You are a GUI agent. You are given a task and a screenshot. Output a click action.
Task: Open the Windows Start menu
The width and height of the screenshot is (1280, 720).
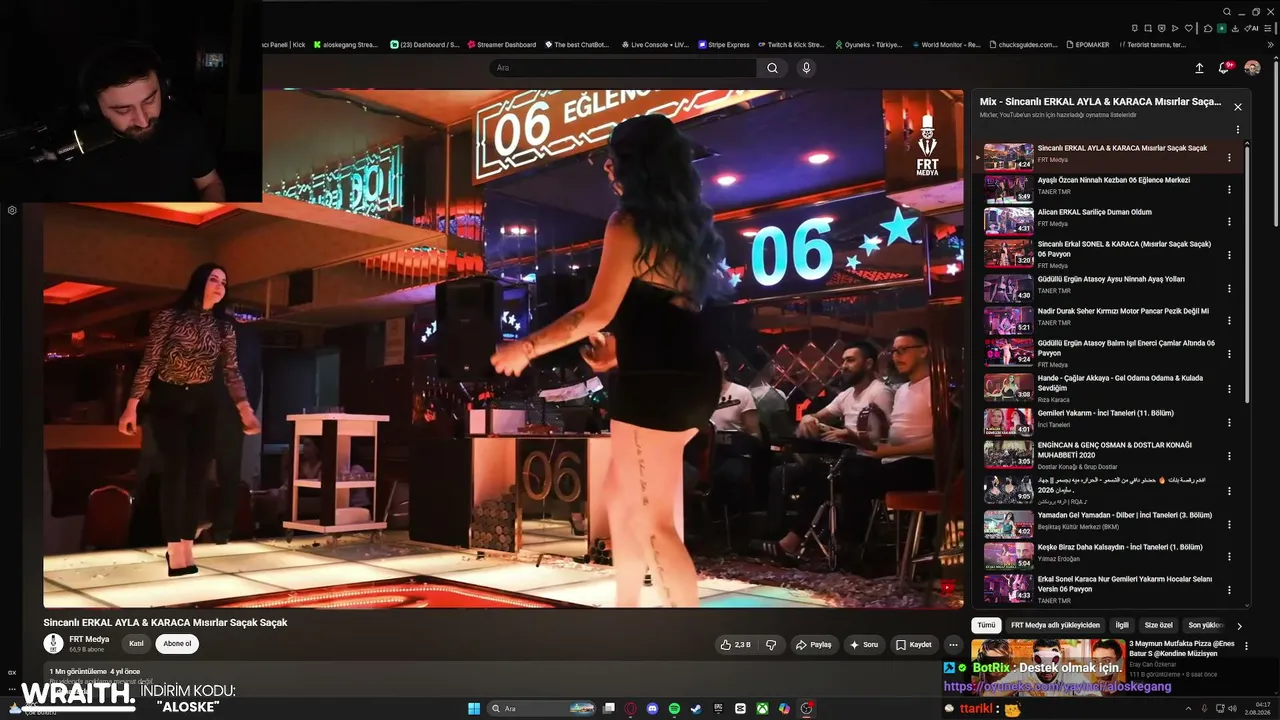474,708
